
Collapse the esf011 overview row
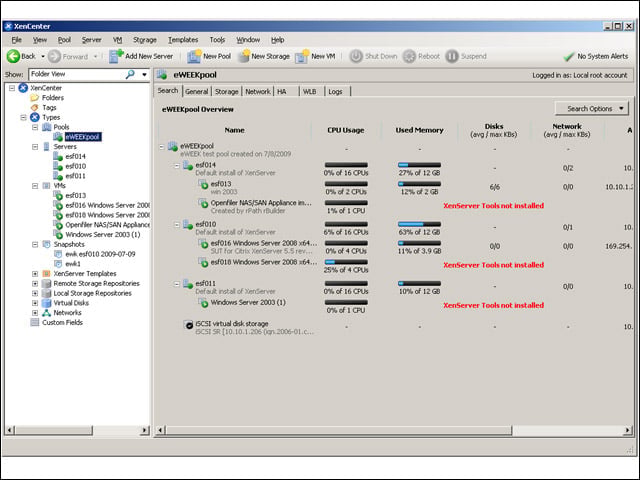point(177,284)
